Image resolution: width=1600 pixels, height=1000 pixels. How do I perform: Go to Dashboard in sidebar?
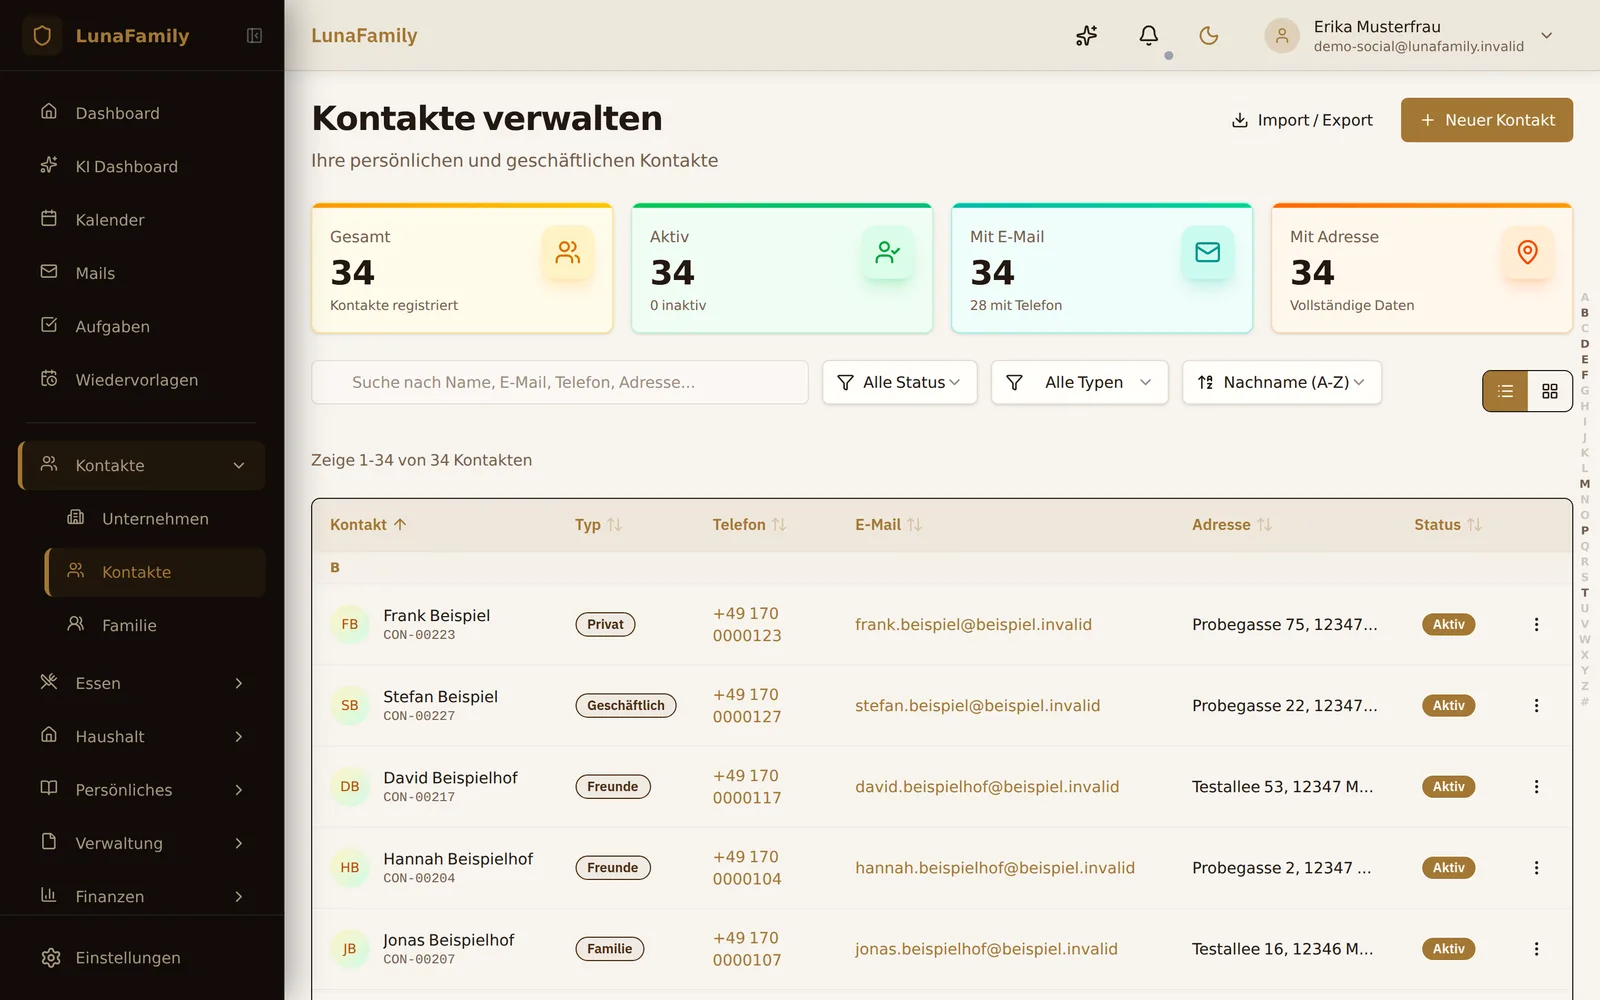coord(143,113)
